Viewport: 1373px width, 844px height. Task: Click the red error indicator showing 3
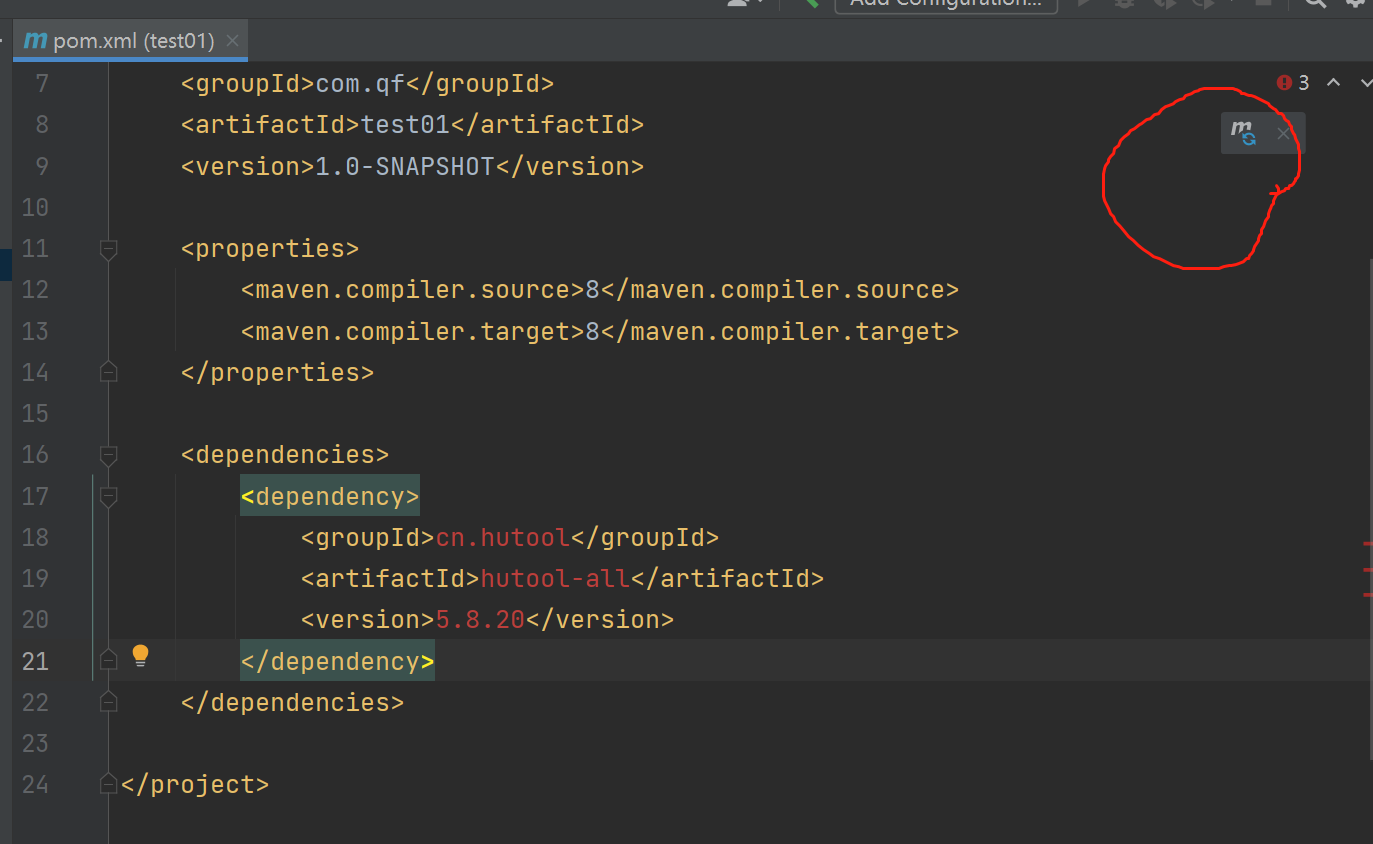(1293, 83)
